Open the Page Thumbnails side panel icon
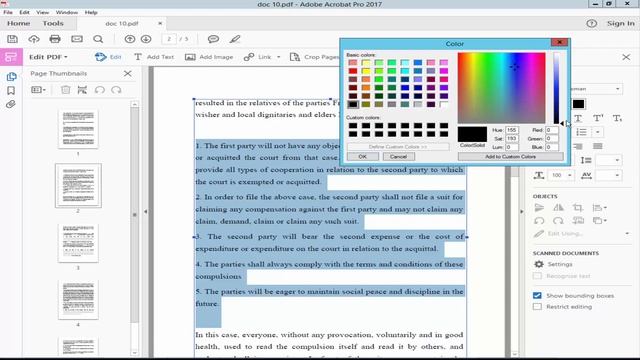This screenshot has width=640, height=360. pyautogui.click(x=11, y=76)
